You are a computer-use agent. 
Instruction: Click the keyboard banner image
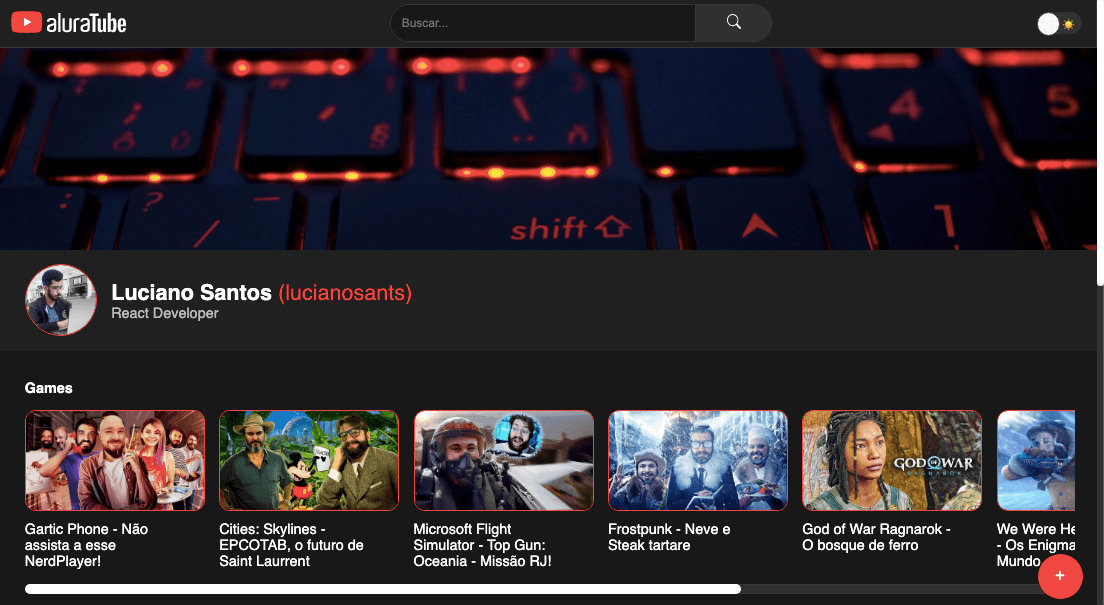pos(550,148)
